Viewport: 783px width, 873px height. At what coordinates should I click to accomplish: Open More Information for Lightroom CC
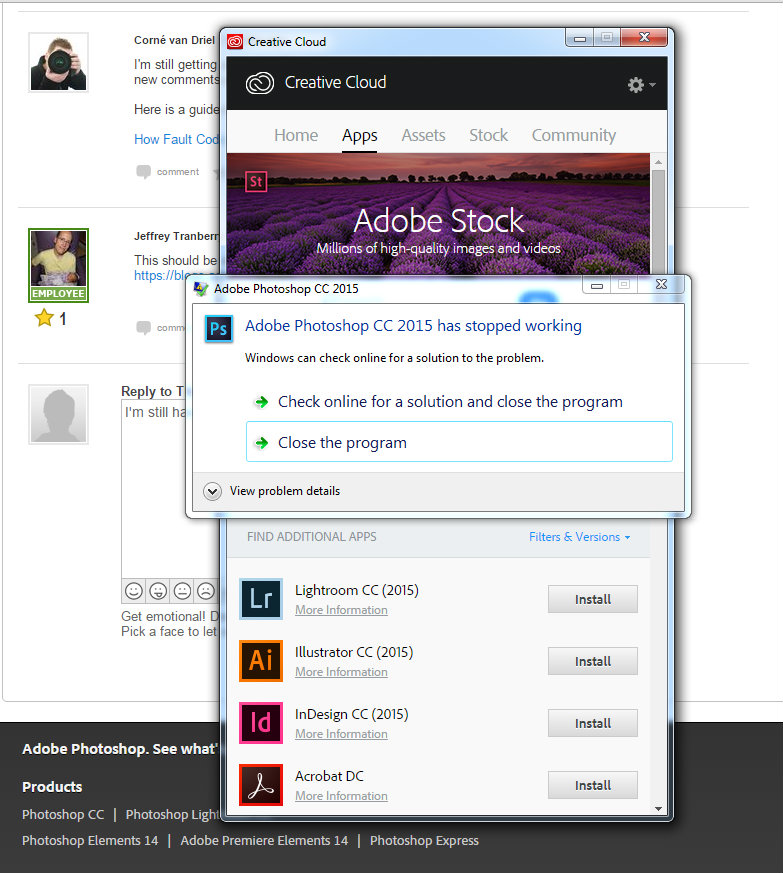[x=341, y=610]
